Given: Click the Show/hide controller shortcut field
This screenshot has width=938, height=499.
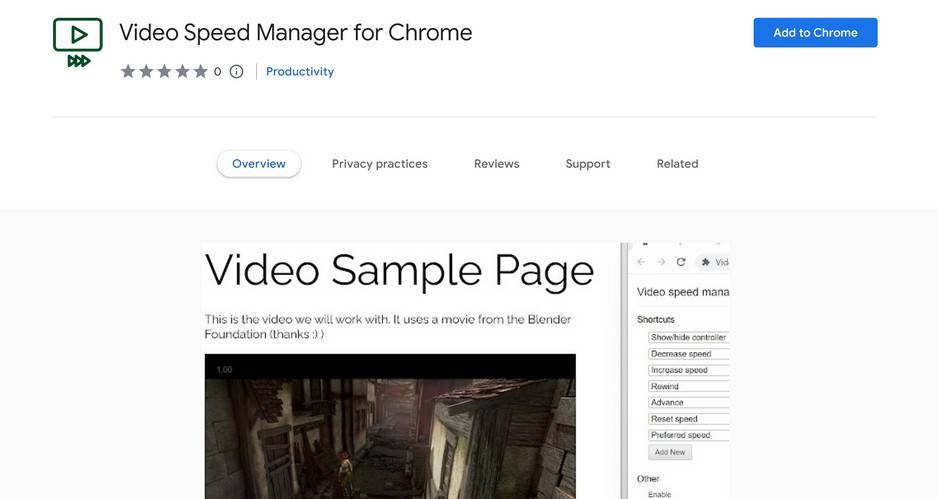Looking at the screenshot, I should [688, 338].
